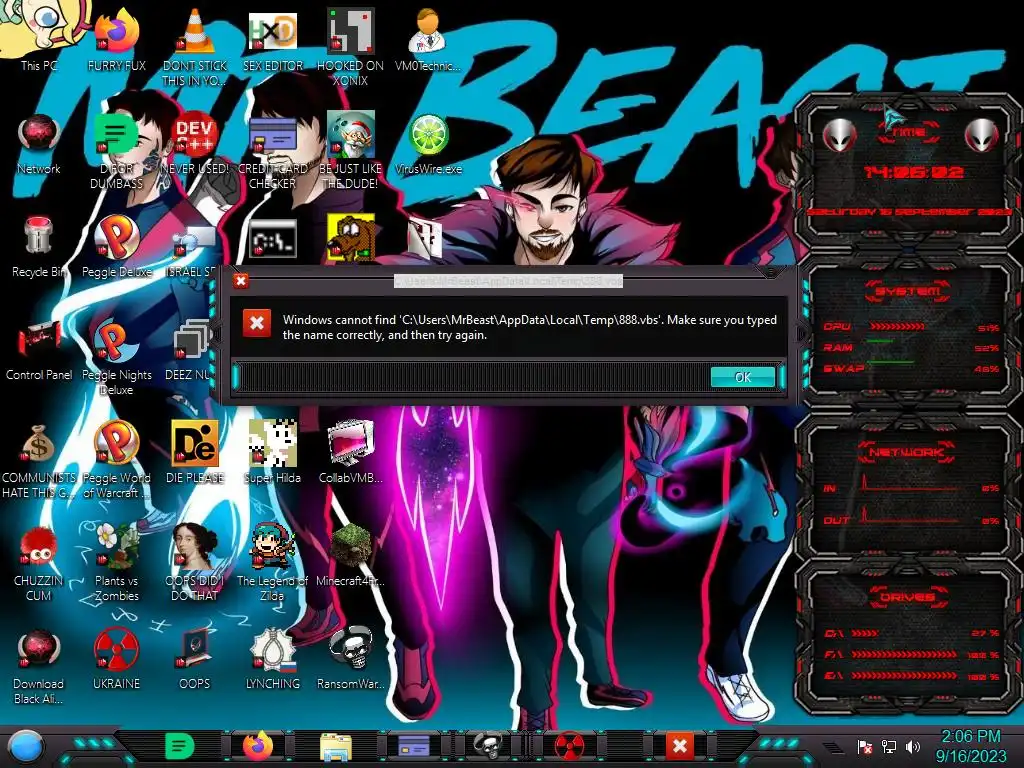Select the Recycle Bin desktop icon
The height and width of the screenshot is (768, 1024).
pos(39,247)
